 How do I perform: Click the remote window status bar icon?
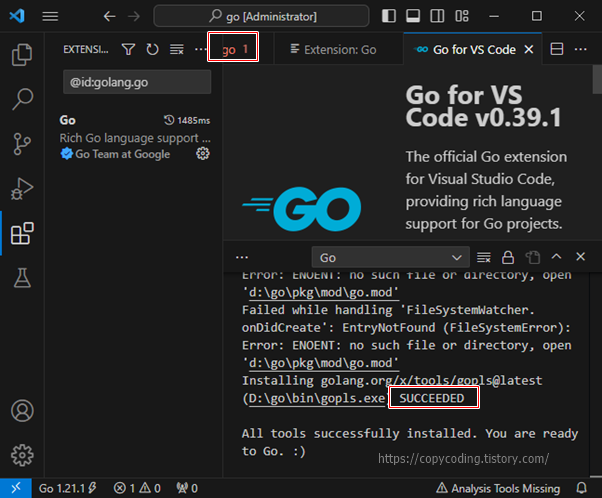pyautogui.click(x=16, y=488)
